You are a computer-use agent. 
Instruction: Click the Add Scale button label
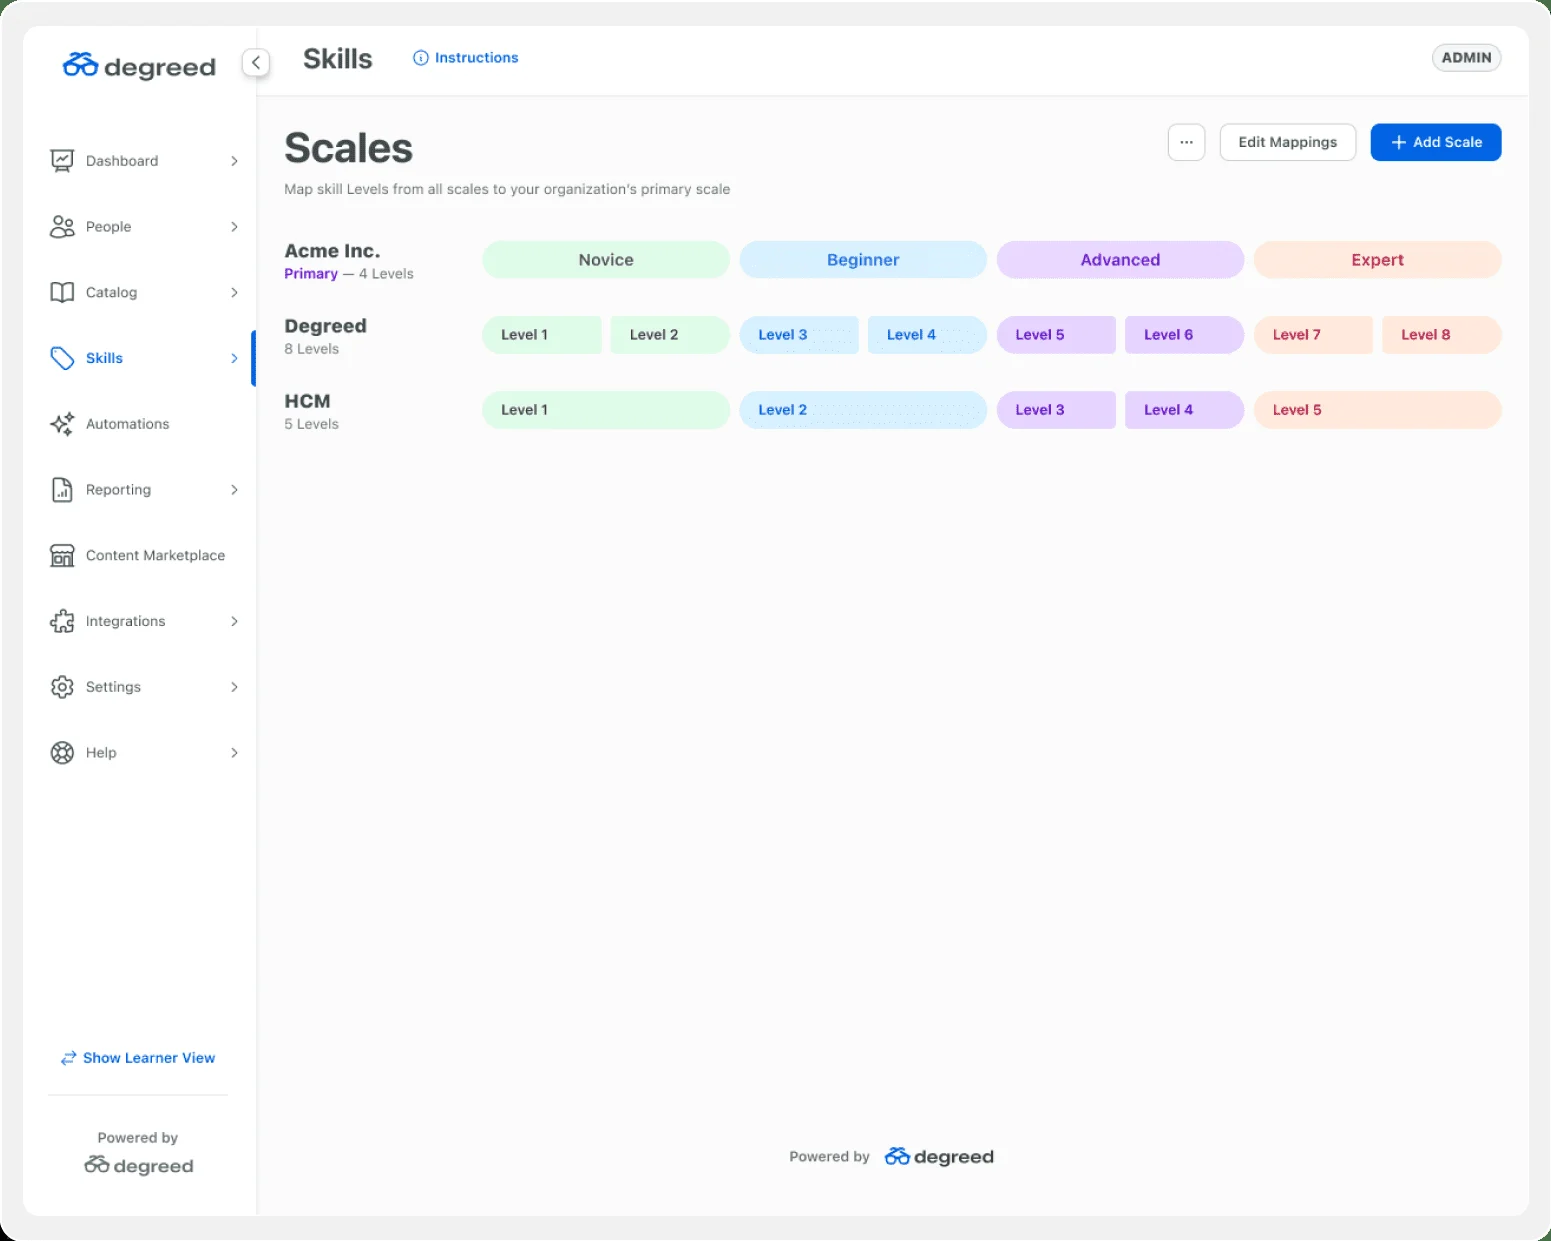coord(1448,142)
